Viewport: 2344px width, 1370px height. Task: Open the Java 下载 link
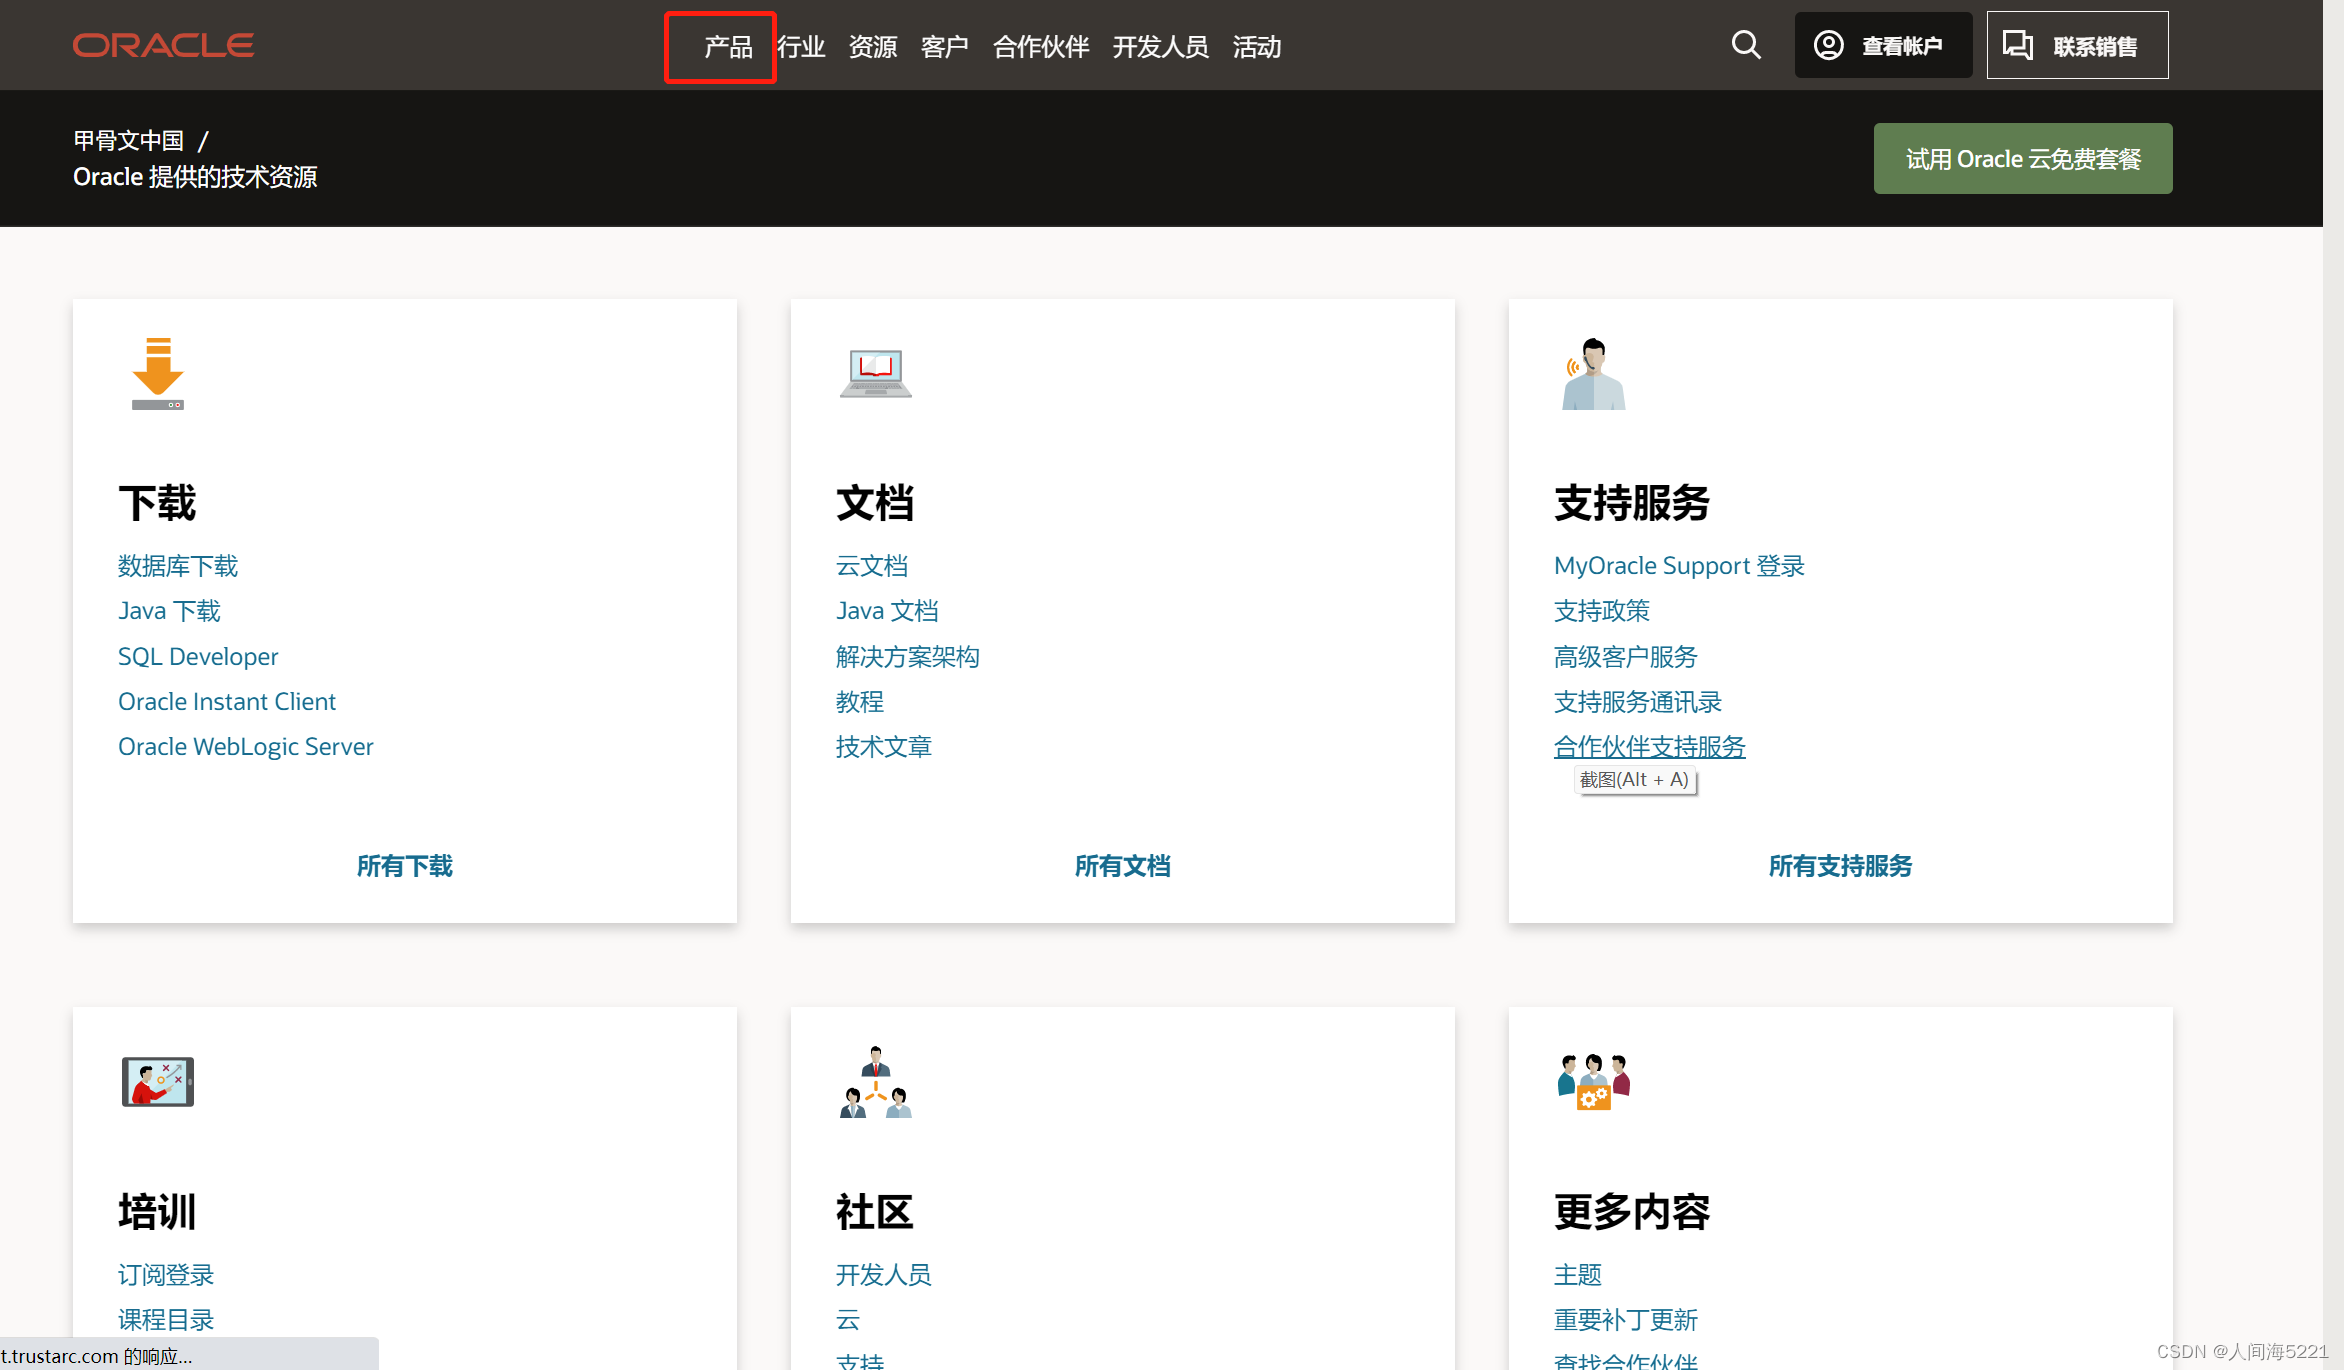(169, 611)
